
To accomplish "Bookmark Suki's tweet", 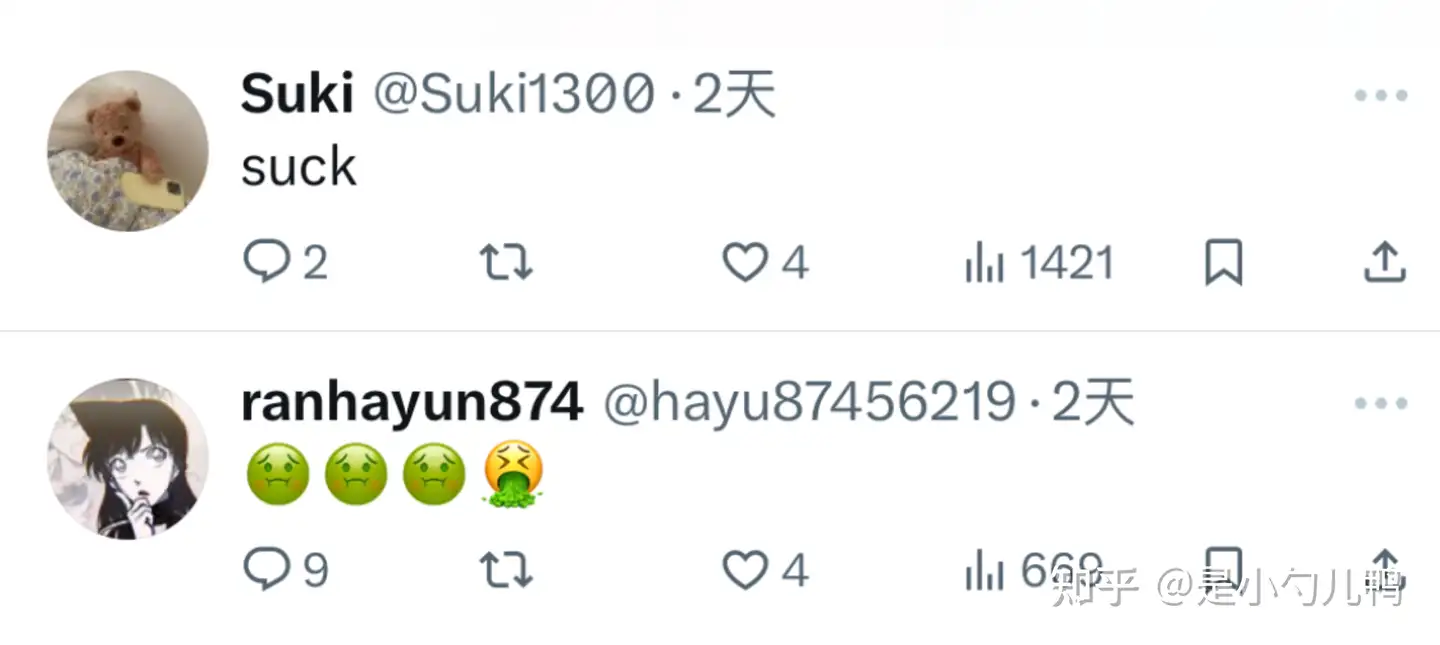I will (x=1223, y=263).
